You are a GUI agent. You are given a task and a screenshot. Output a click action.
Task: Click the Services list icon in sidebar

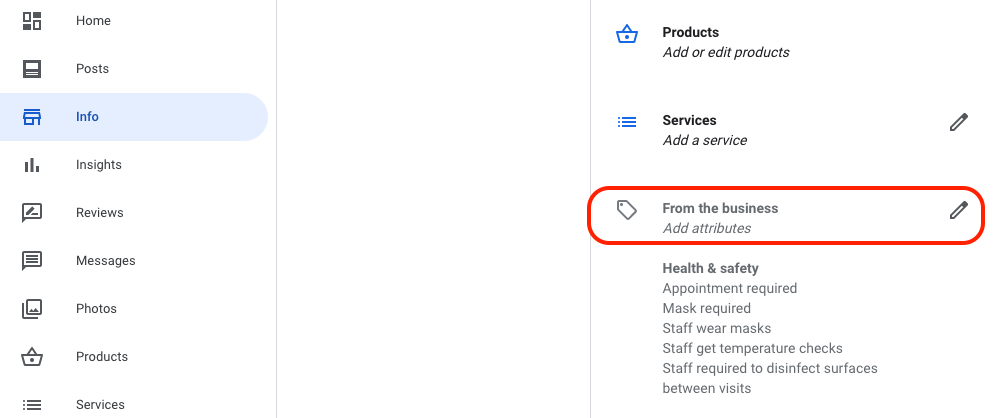[x=32, y=405]
